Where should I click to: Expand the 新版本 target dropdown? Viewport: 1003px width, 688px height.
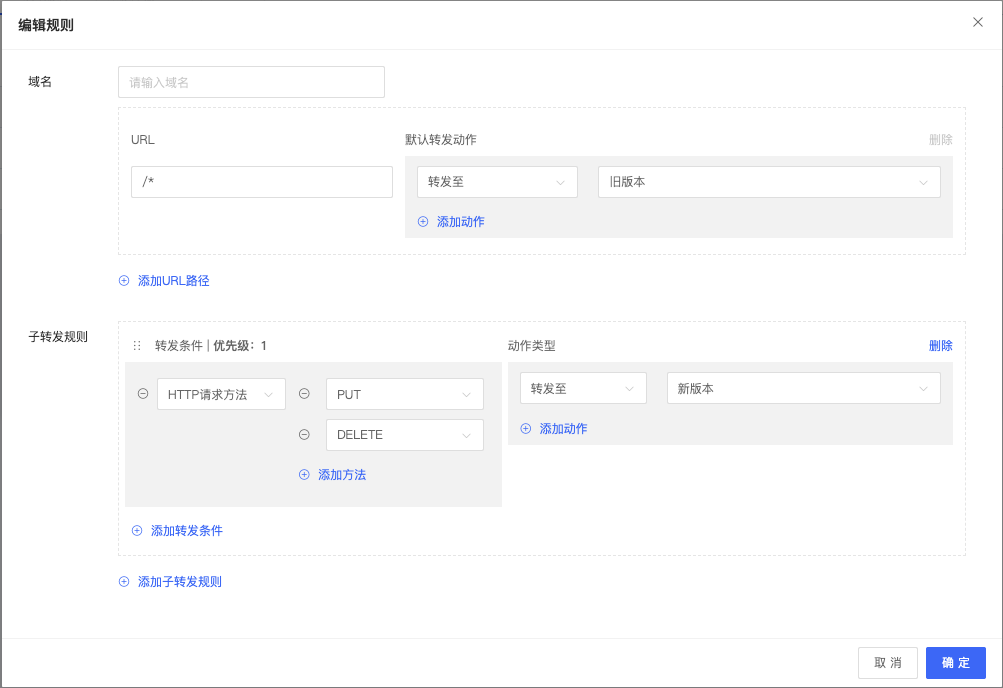803,388
